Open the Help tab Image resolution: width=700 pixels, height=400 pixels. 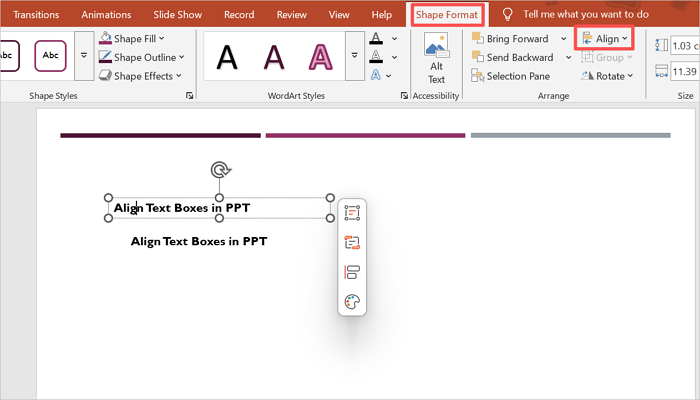pyautogui.click(x=382, y=15)
